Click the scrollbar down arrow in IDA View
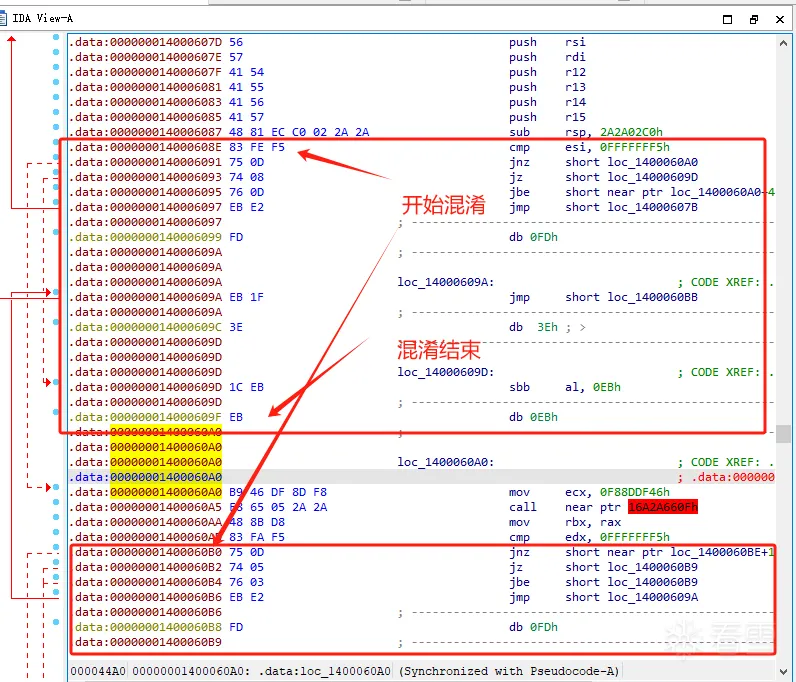Image resolution: width=796 pixels, height=682 pixels. (x=783, y=671)
